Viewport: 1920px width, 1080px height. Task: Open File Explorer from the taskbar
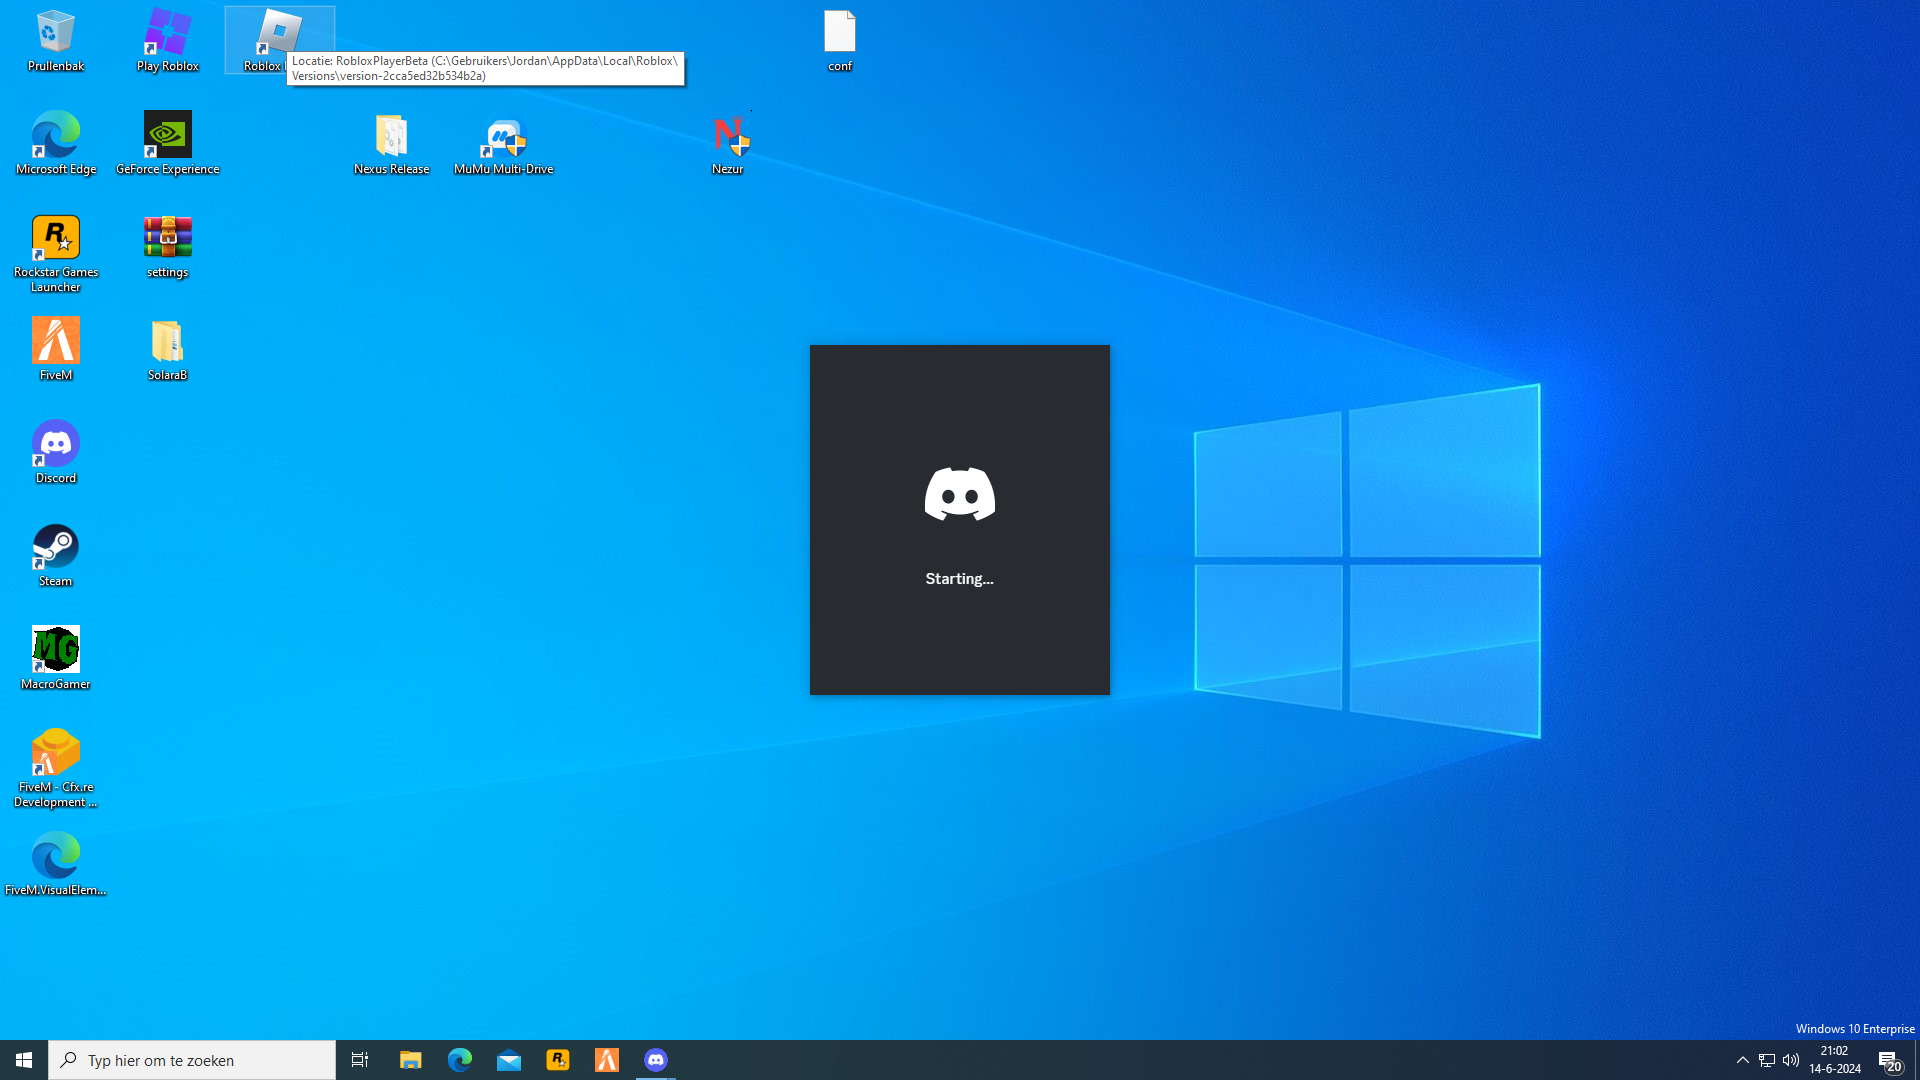point(410,1060)
